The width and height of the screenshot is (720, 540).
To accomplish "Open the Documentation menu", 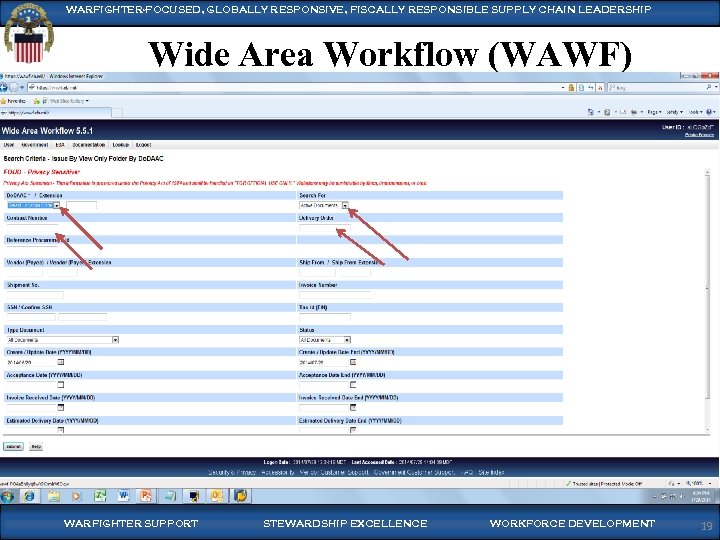I will (89, 145).
